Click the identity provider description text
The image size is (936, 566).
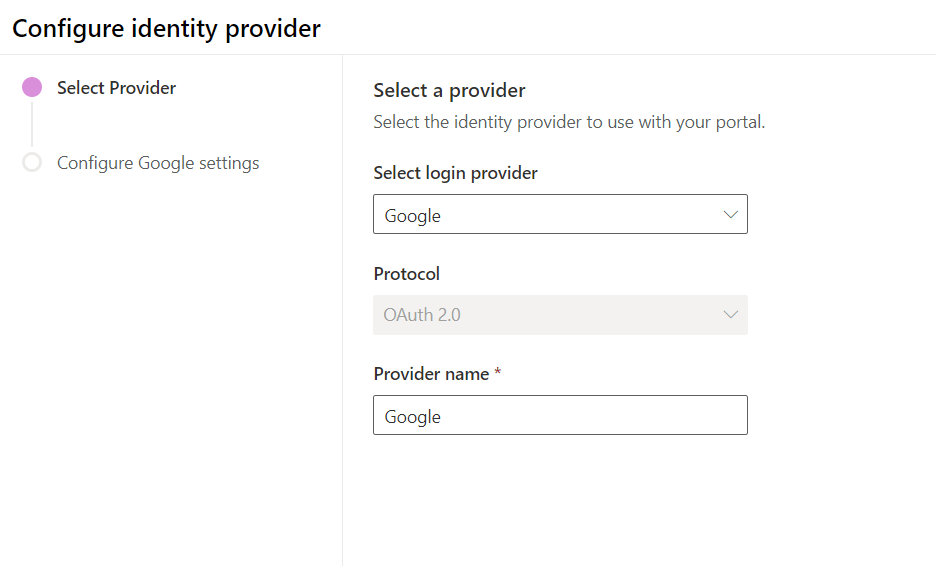pos(568,123)
